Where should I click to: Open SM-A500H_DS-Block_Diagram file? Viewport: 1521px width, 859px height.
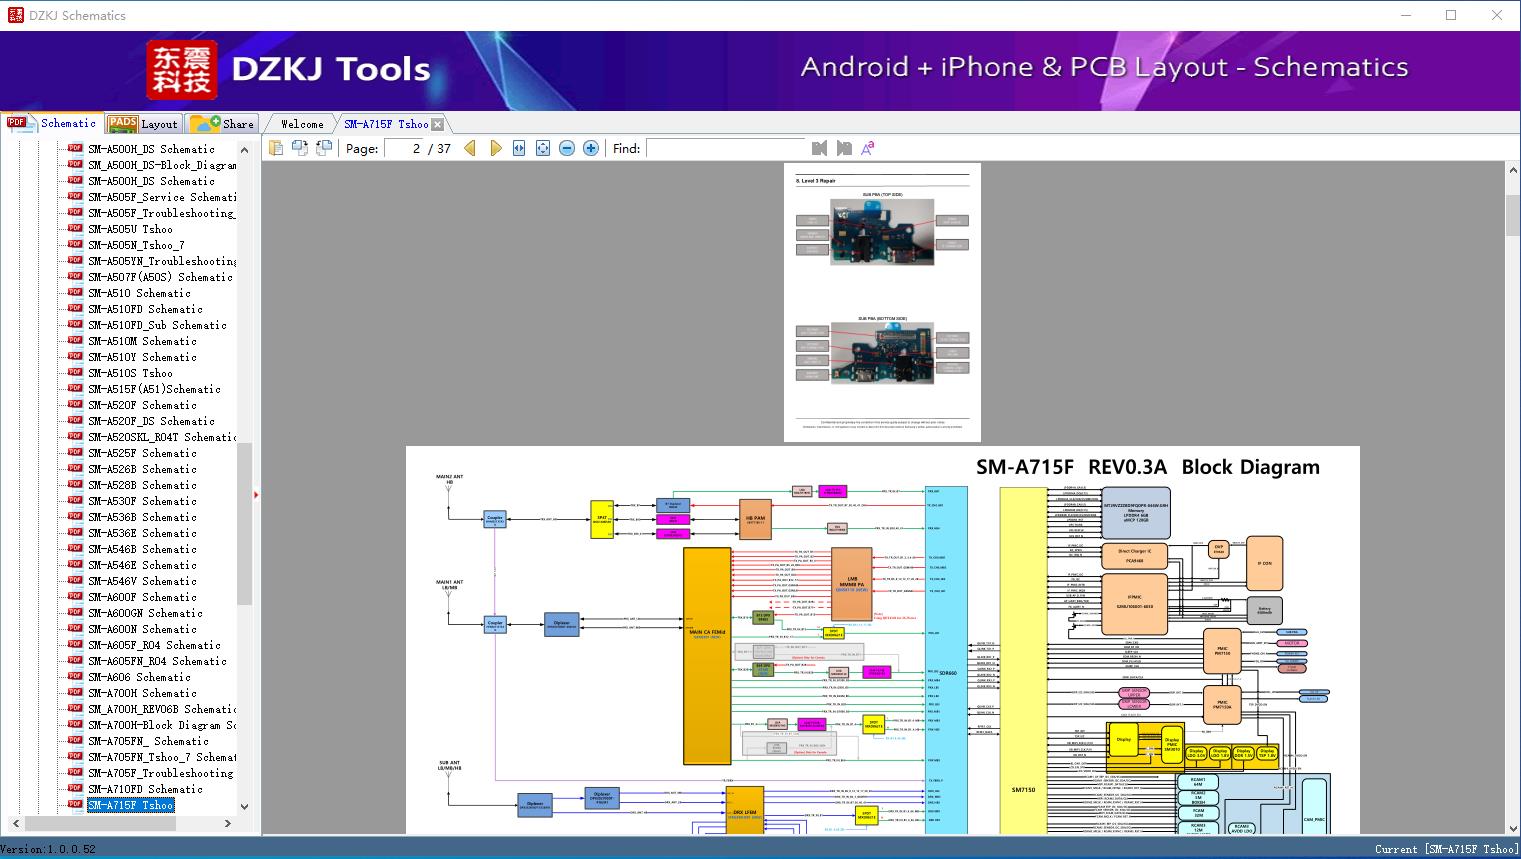pos(162,165)
